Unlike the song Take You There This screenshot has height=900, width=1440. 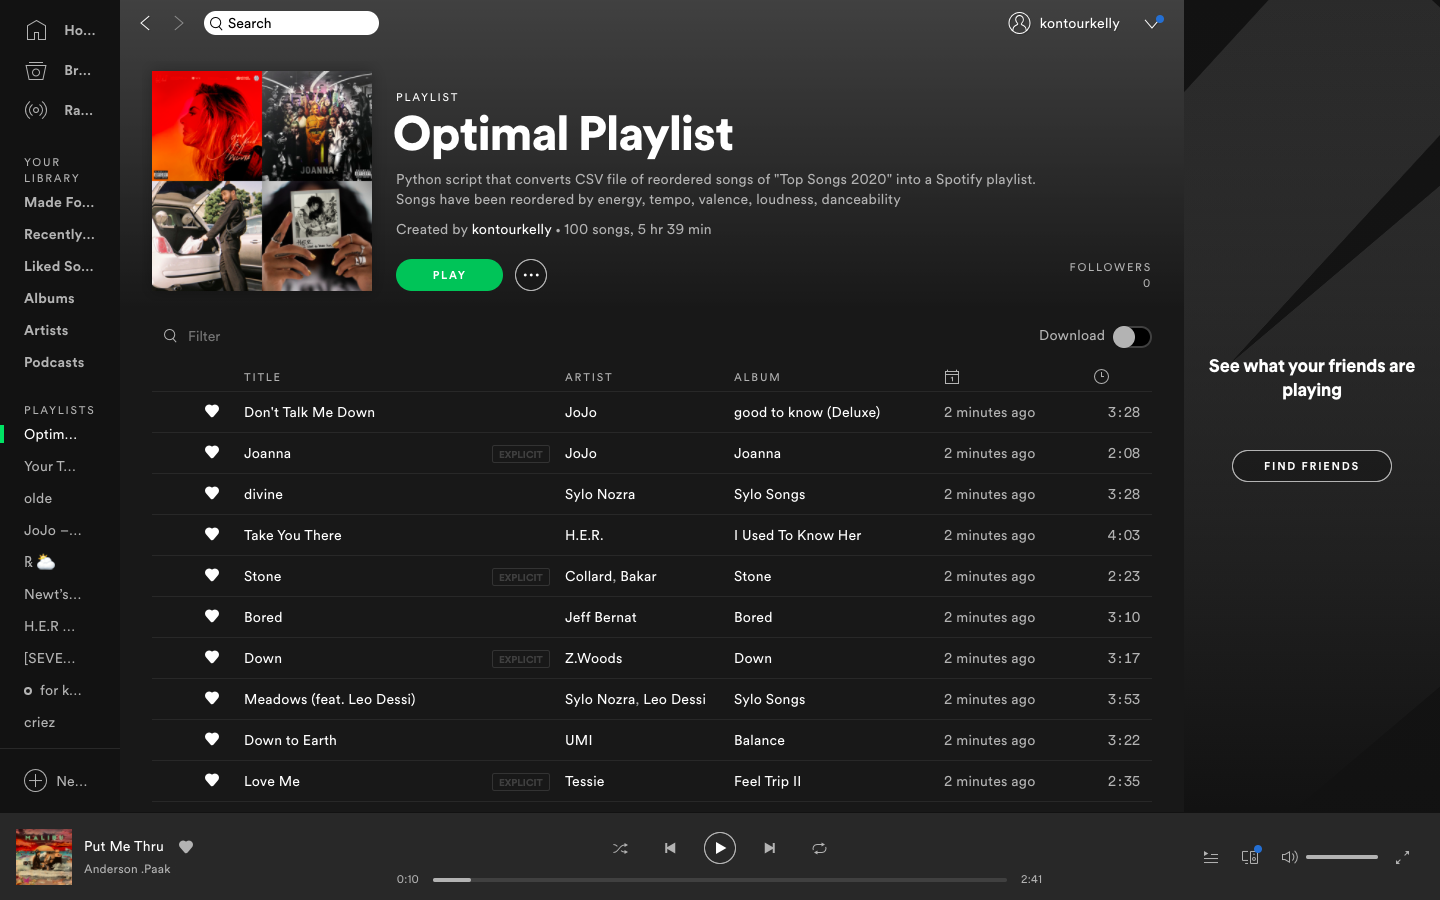point(212,535)
